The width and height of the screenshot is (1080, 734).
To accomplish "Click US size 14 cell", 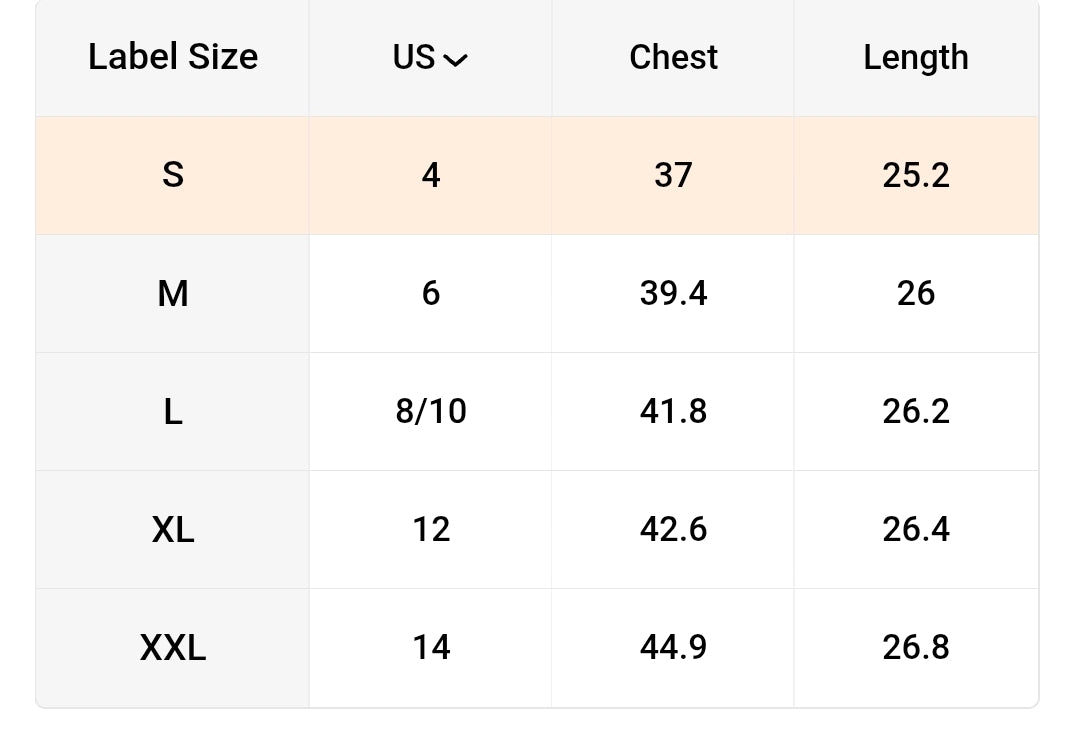I will (431, 648).
